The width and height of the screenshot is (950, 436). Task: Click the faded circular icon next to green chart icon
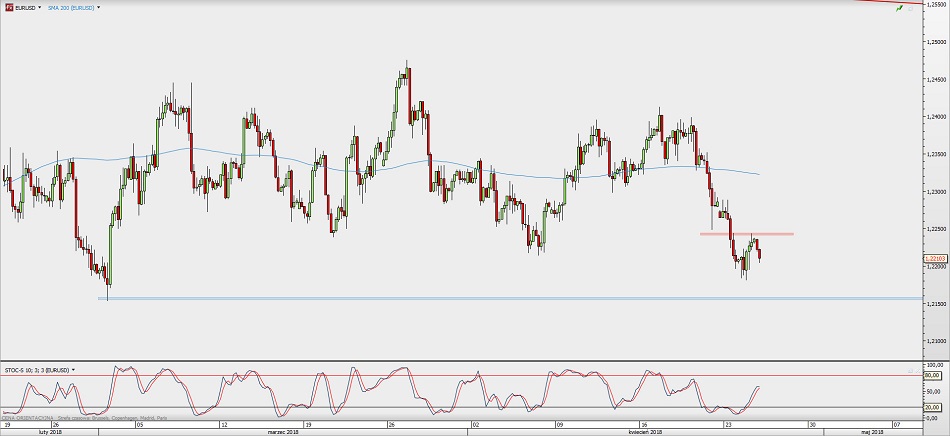[x=911, y=8]
